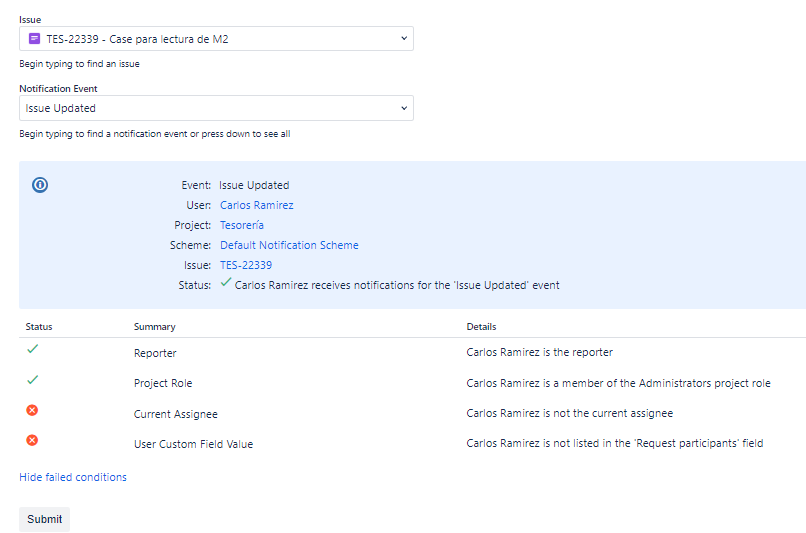Screen dimensions: 806x533
Task: Click 'Carlos Ramirez is the reporter' detail text
Action: point(539,352)
